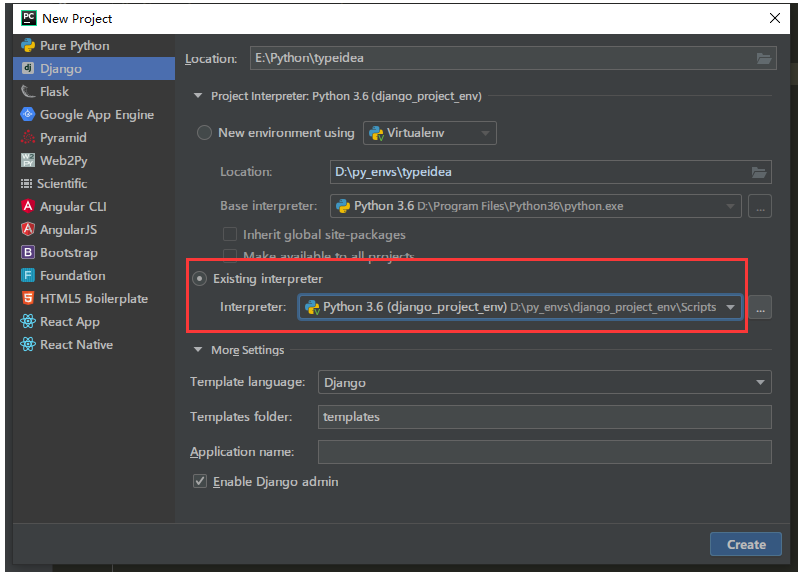Click the Pyramid framework icon
801x572 pixels.
[x=28, y=137]
